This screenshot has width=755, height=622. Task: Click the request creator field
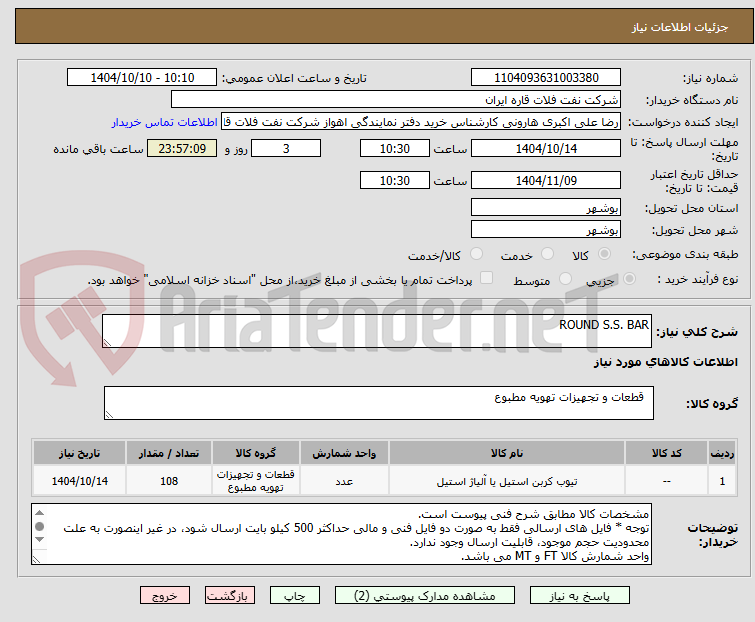pos(420,122)
